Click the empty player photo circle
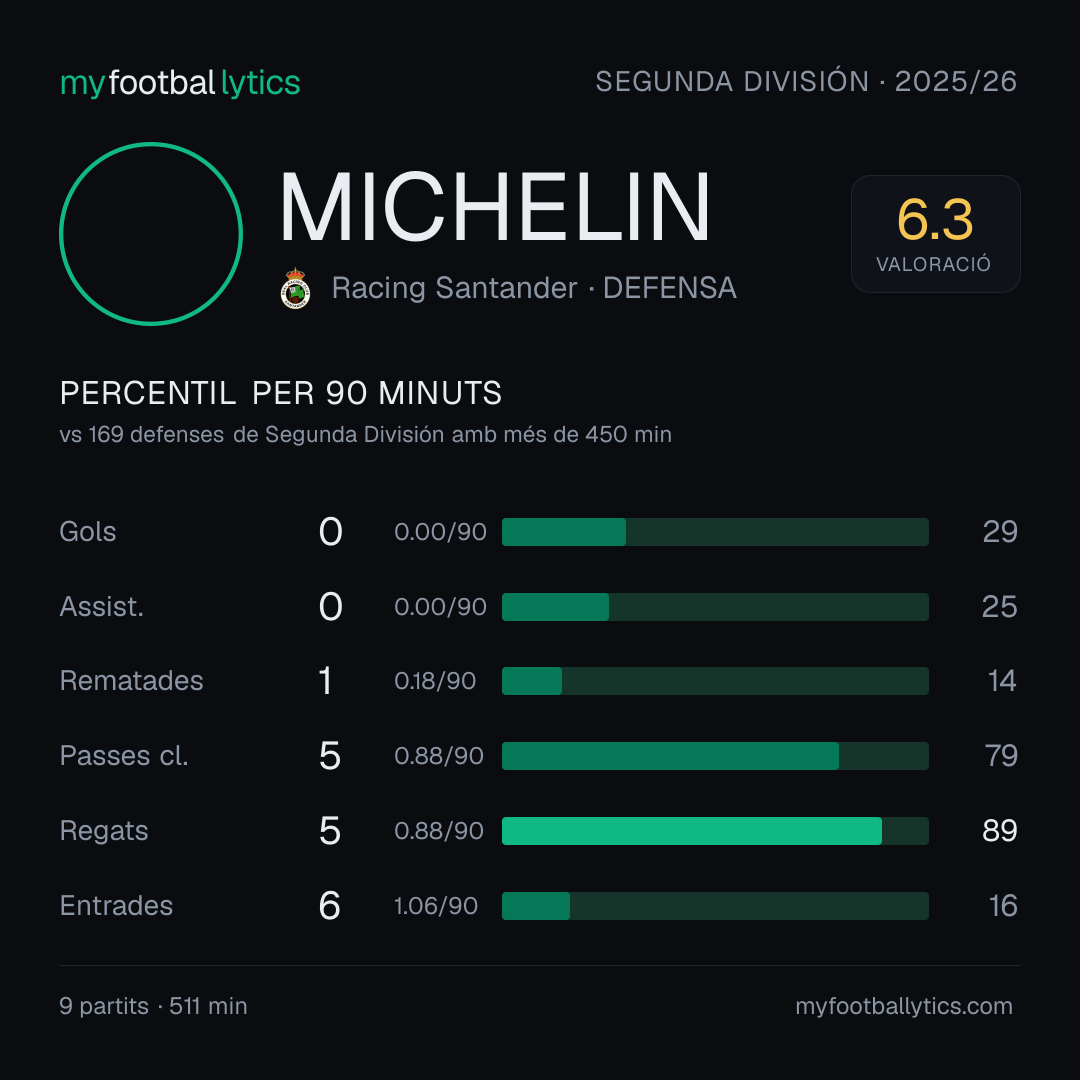Screen dimensions: 1080x1080 pyautogui.click(x=151, y=233)
